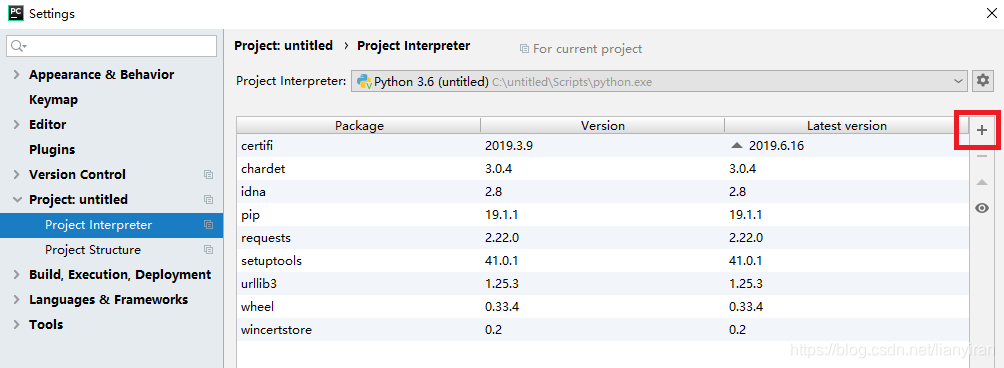The height and width of the screenshot is (368, 1004).
Task: Select the Project Structure item
Action: [x=93, y=250]
